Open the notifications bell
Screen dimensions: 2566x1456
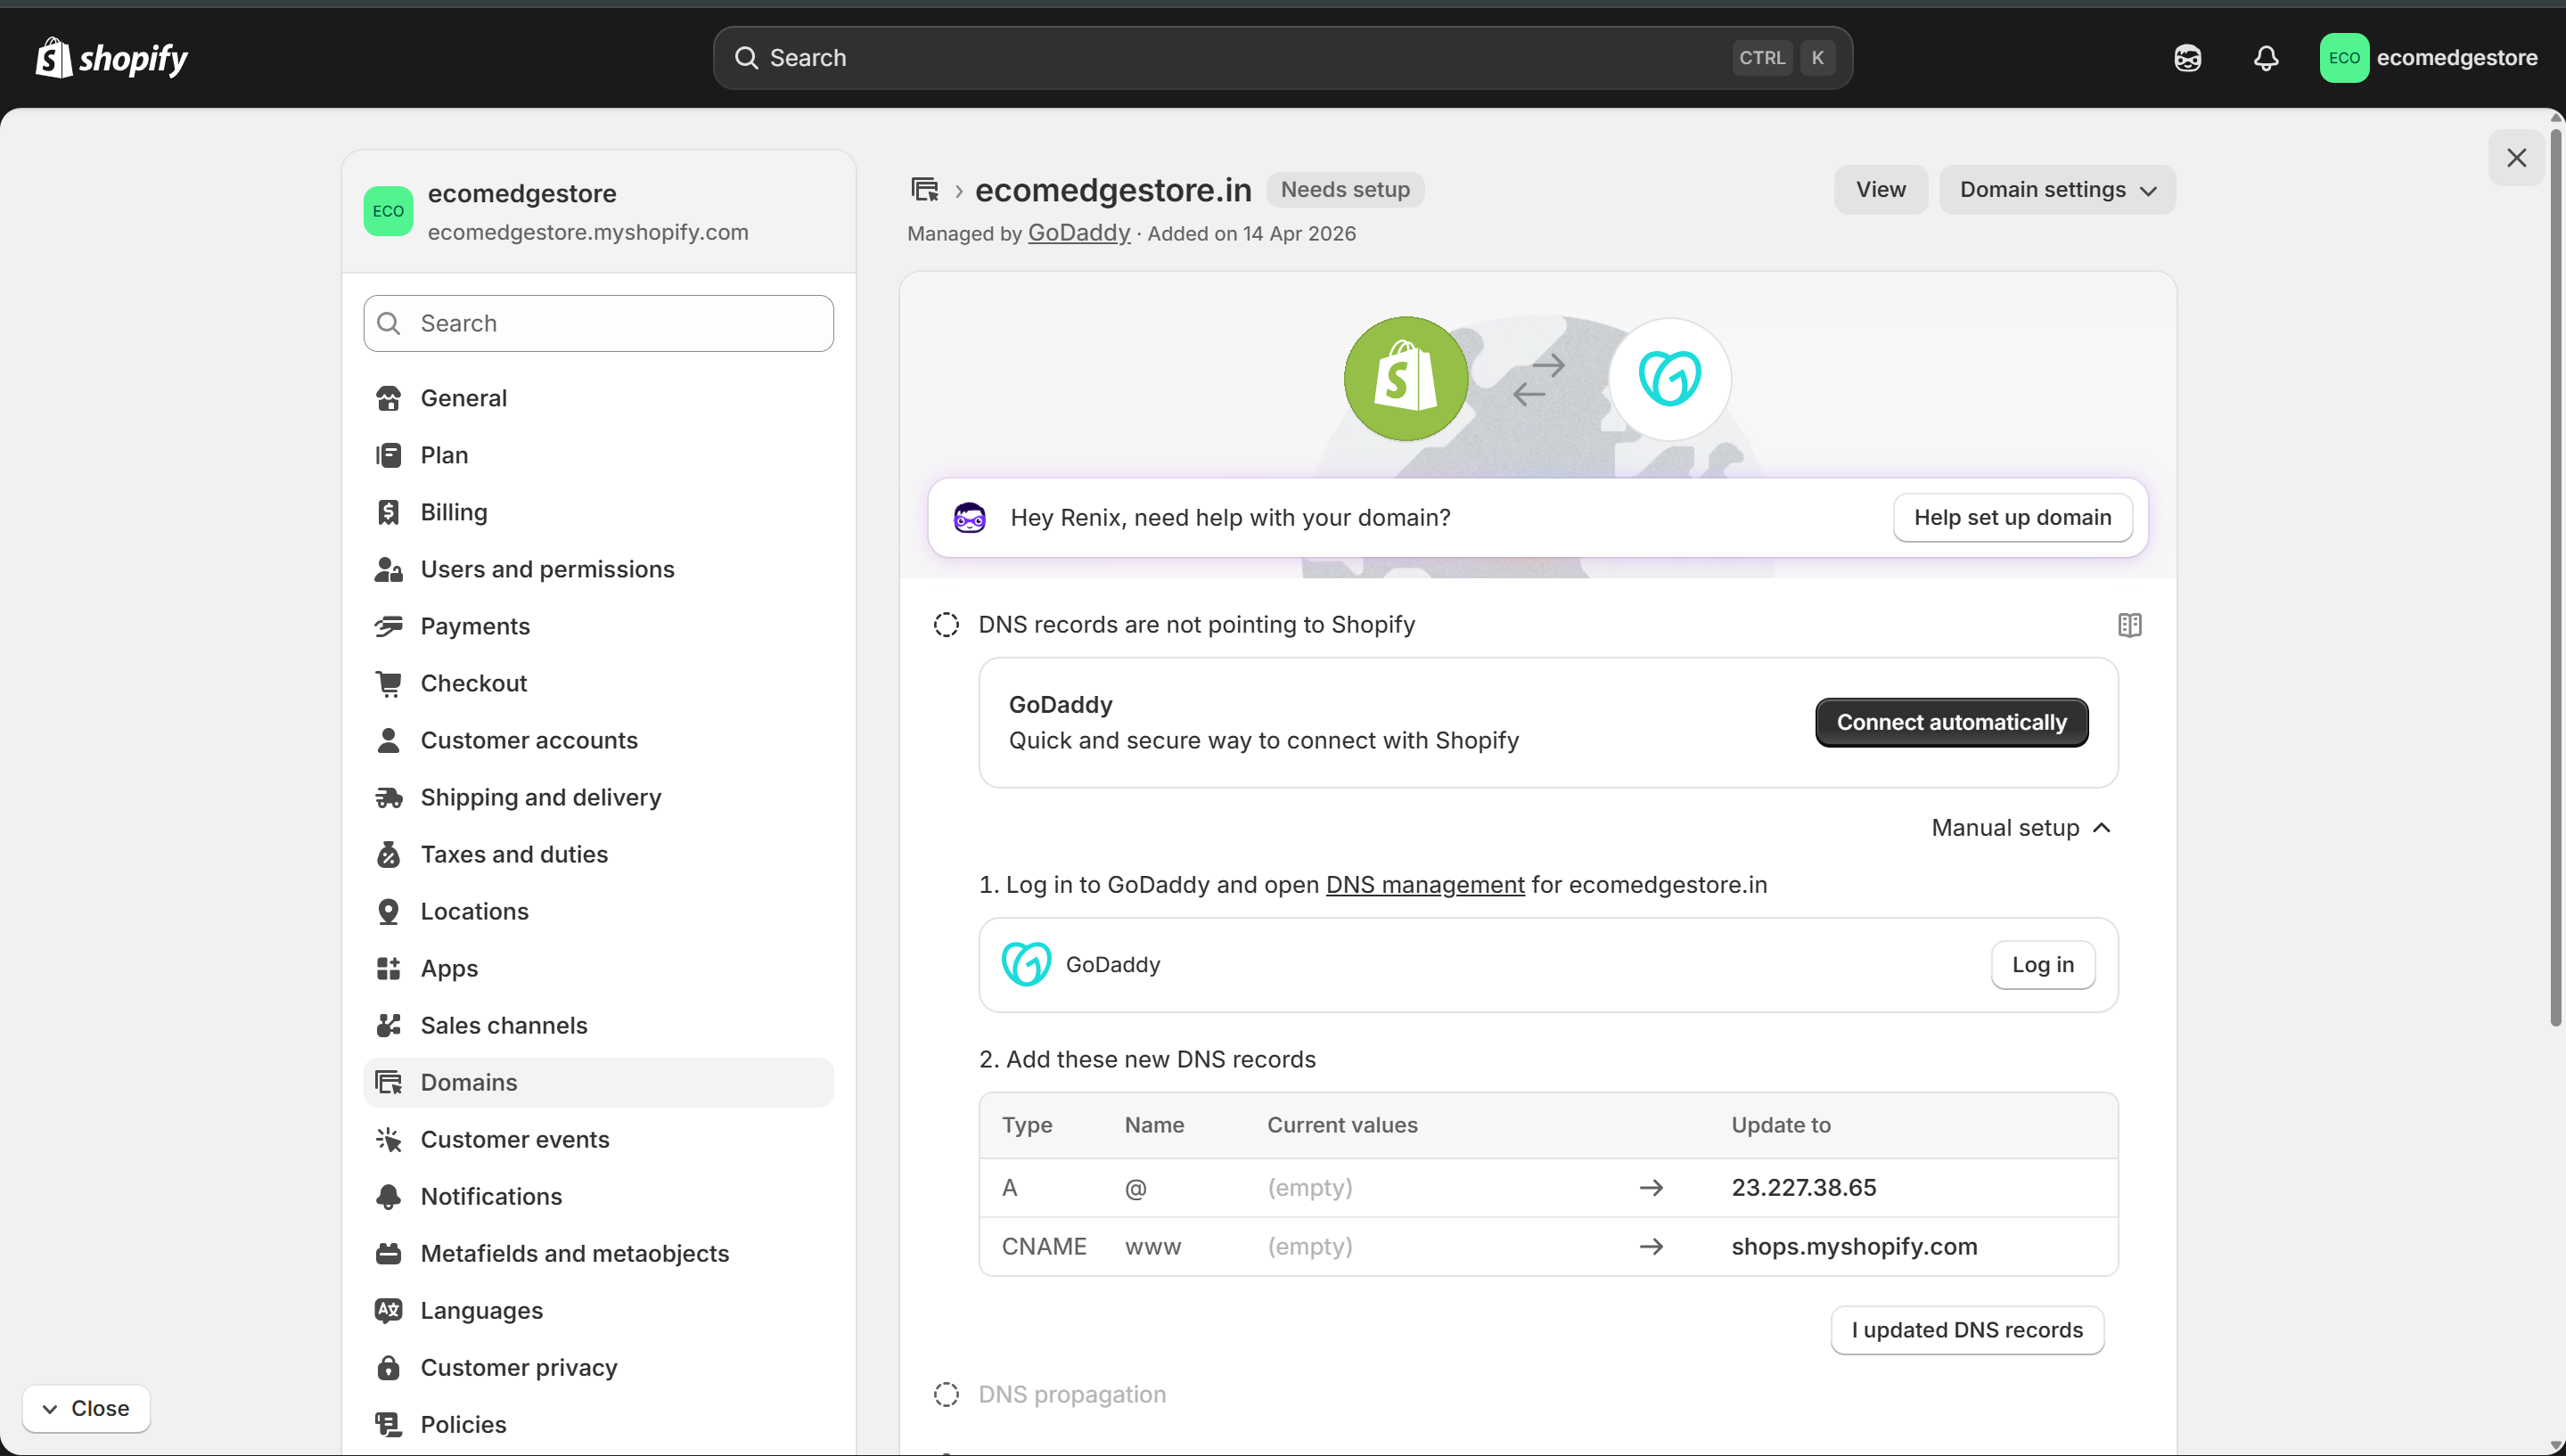point(2266,57)
